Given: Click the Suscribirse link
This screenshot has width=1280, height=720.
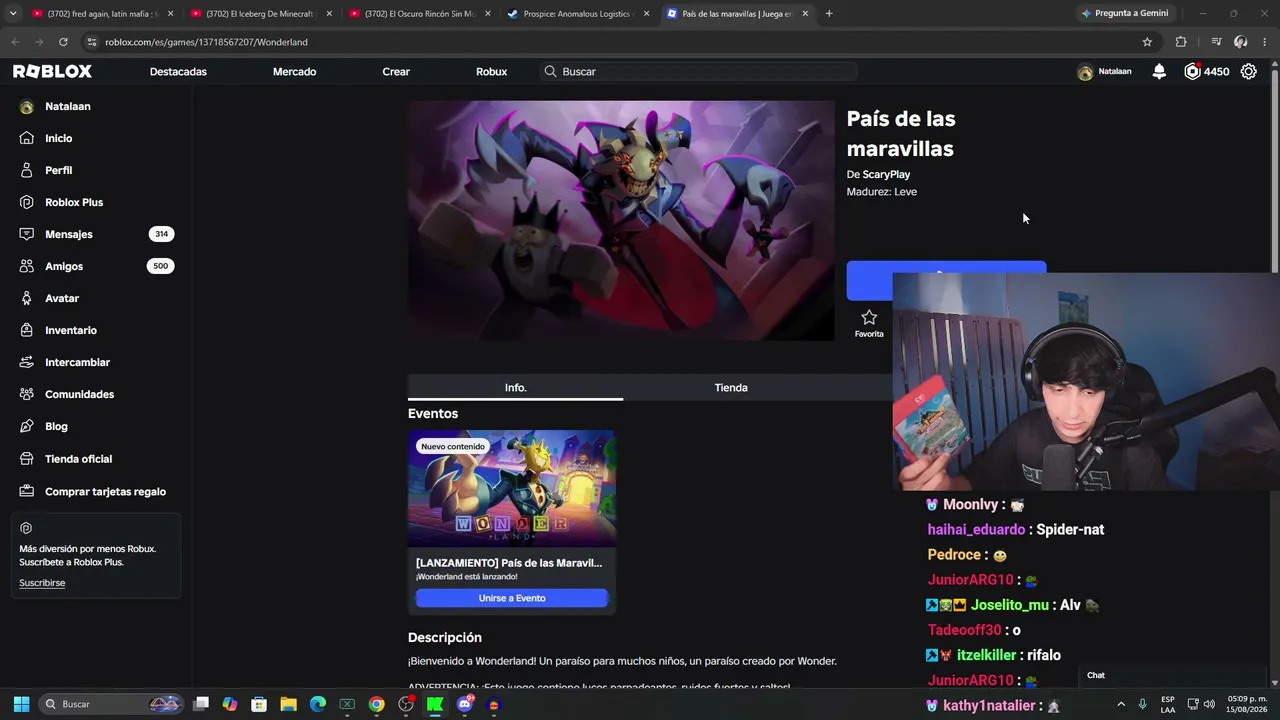Looking at the screenshot, I should tap(42, 583).
